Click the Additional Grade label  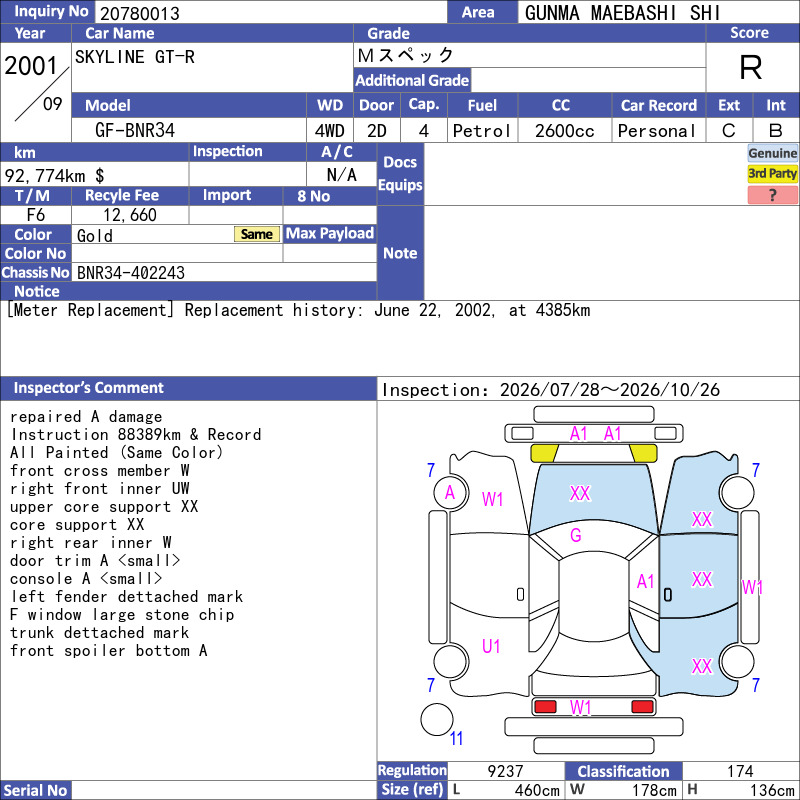pos(412,80)
